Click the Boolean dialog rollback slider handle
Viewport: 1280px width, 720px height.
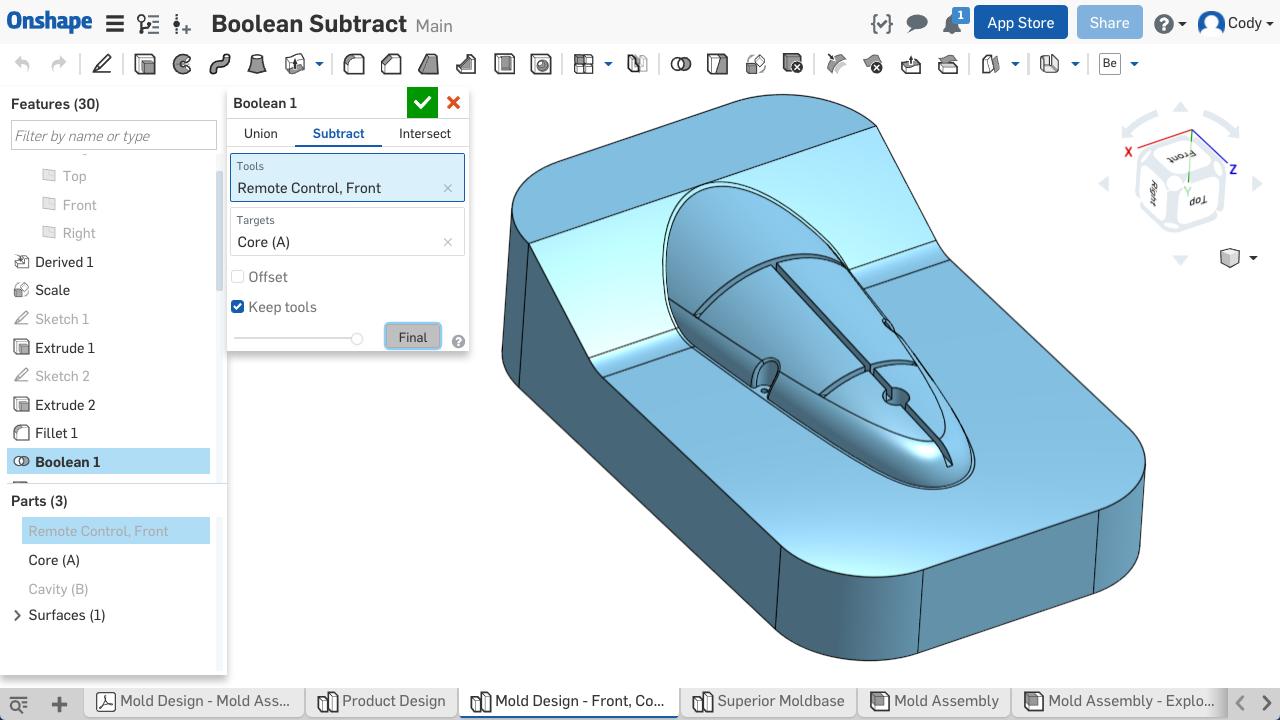[x=356, y=339]
